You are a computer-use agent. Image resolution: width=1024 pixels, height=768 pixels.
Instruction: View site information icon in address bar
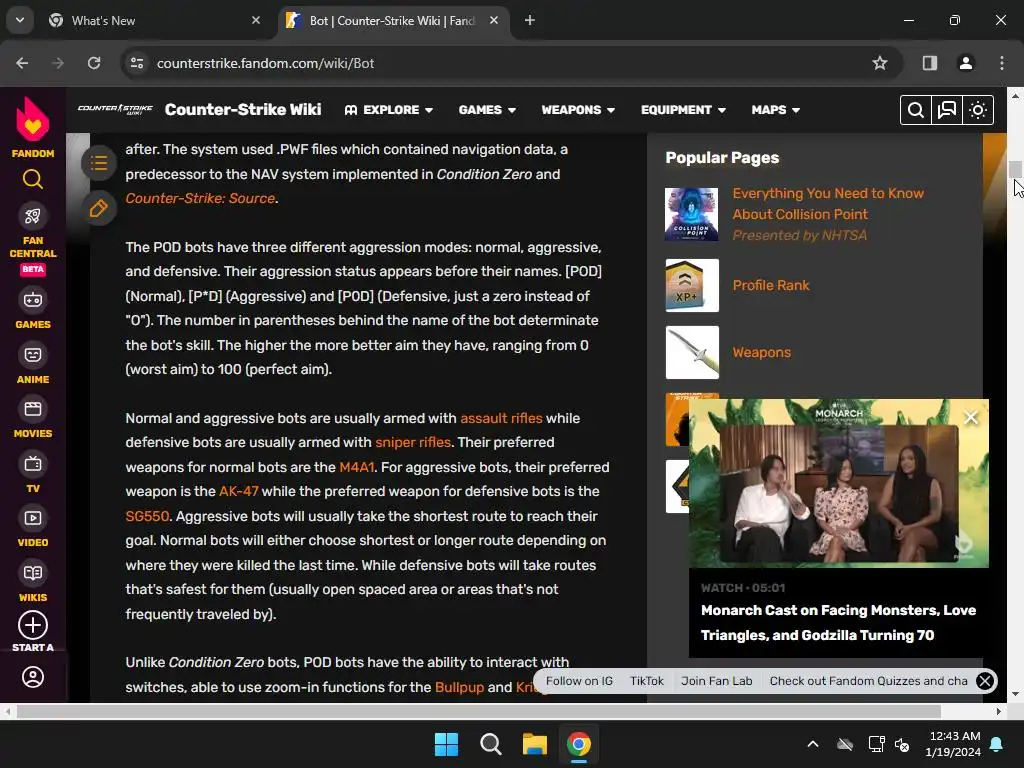click(x=137, y=63)
